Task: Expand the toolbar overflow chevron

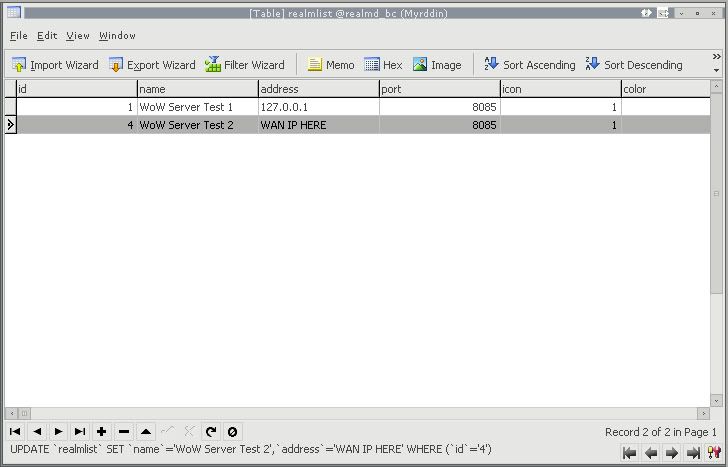Action: tap(716, 57)
